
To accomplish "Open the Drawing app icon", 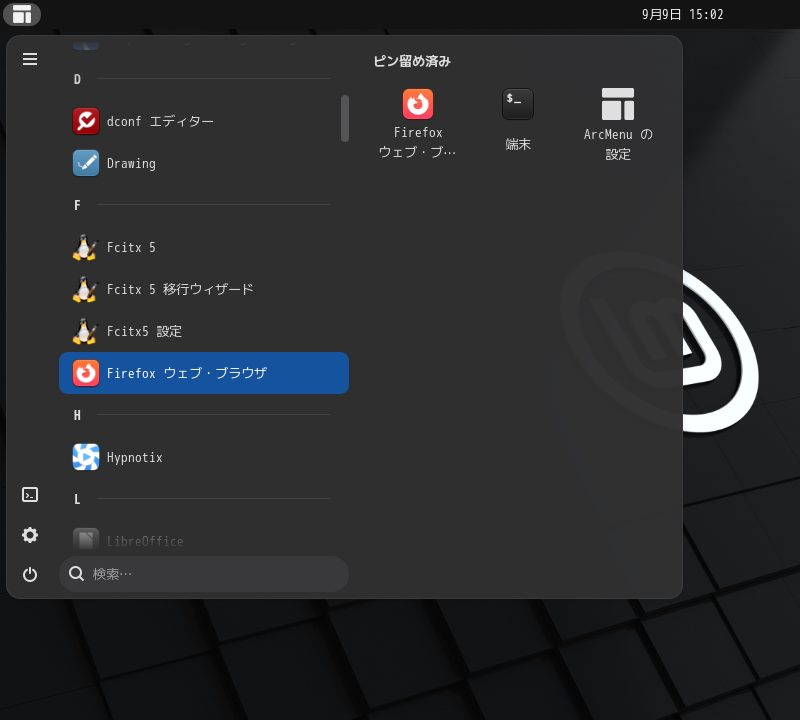I will (x=86, y=163).
